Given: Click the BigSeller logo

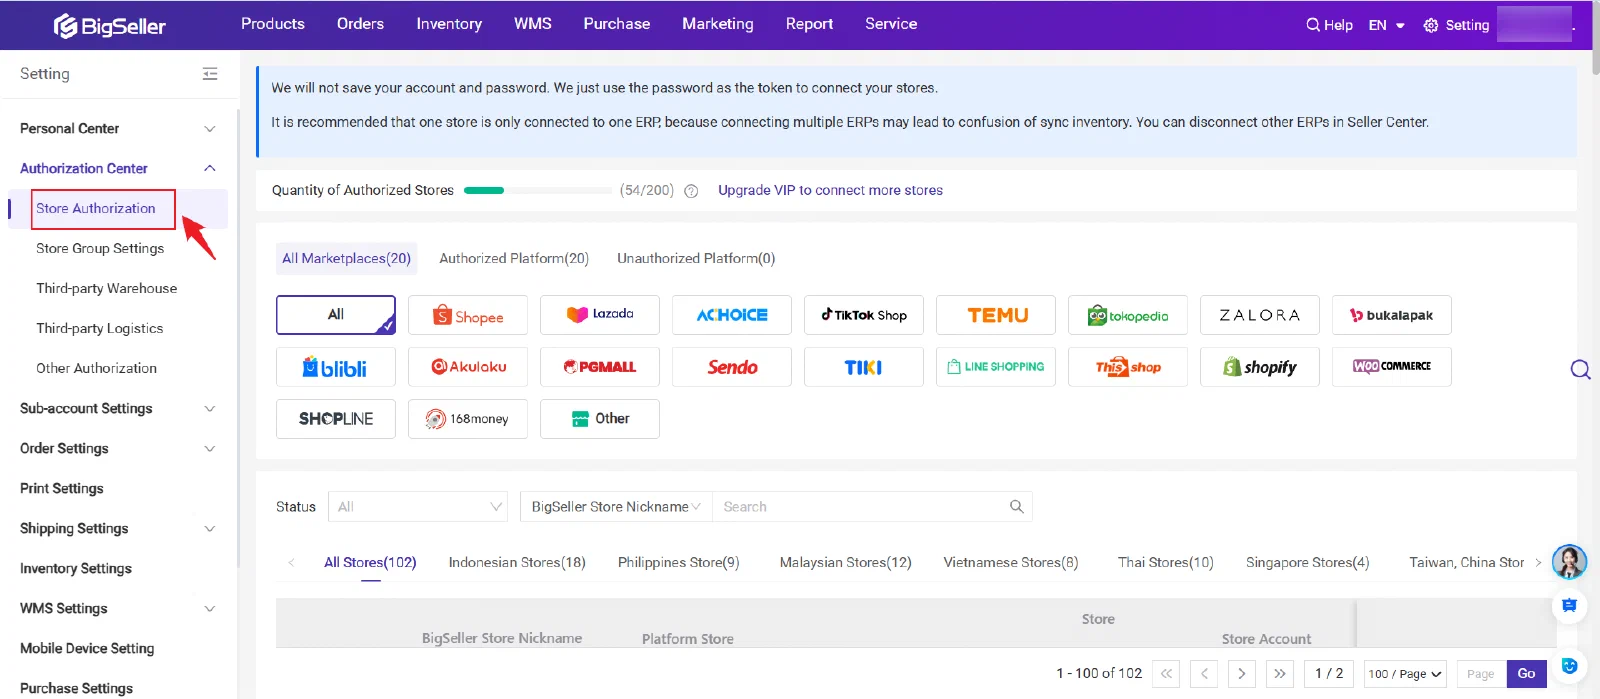Looking at the screenshot, I should click(110, 25).
